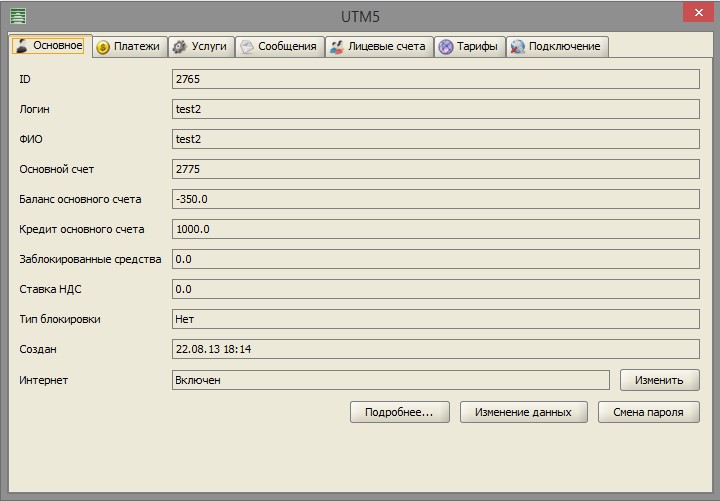Switch to the Подключение tab
This screenshot has width=720, height=501.
pos(557,46)
